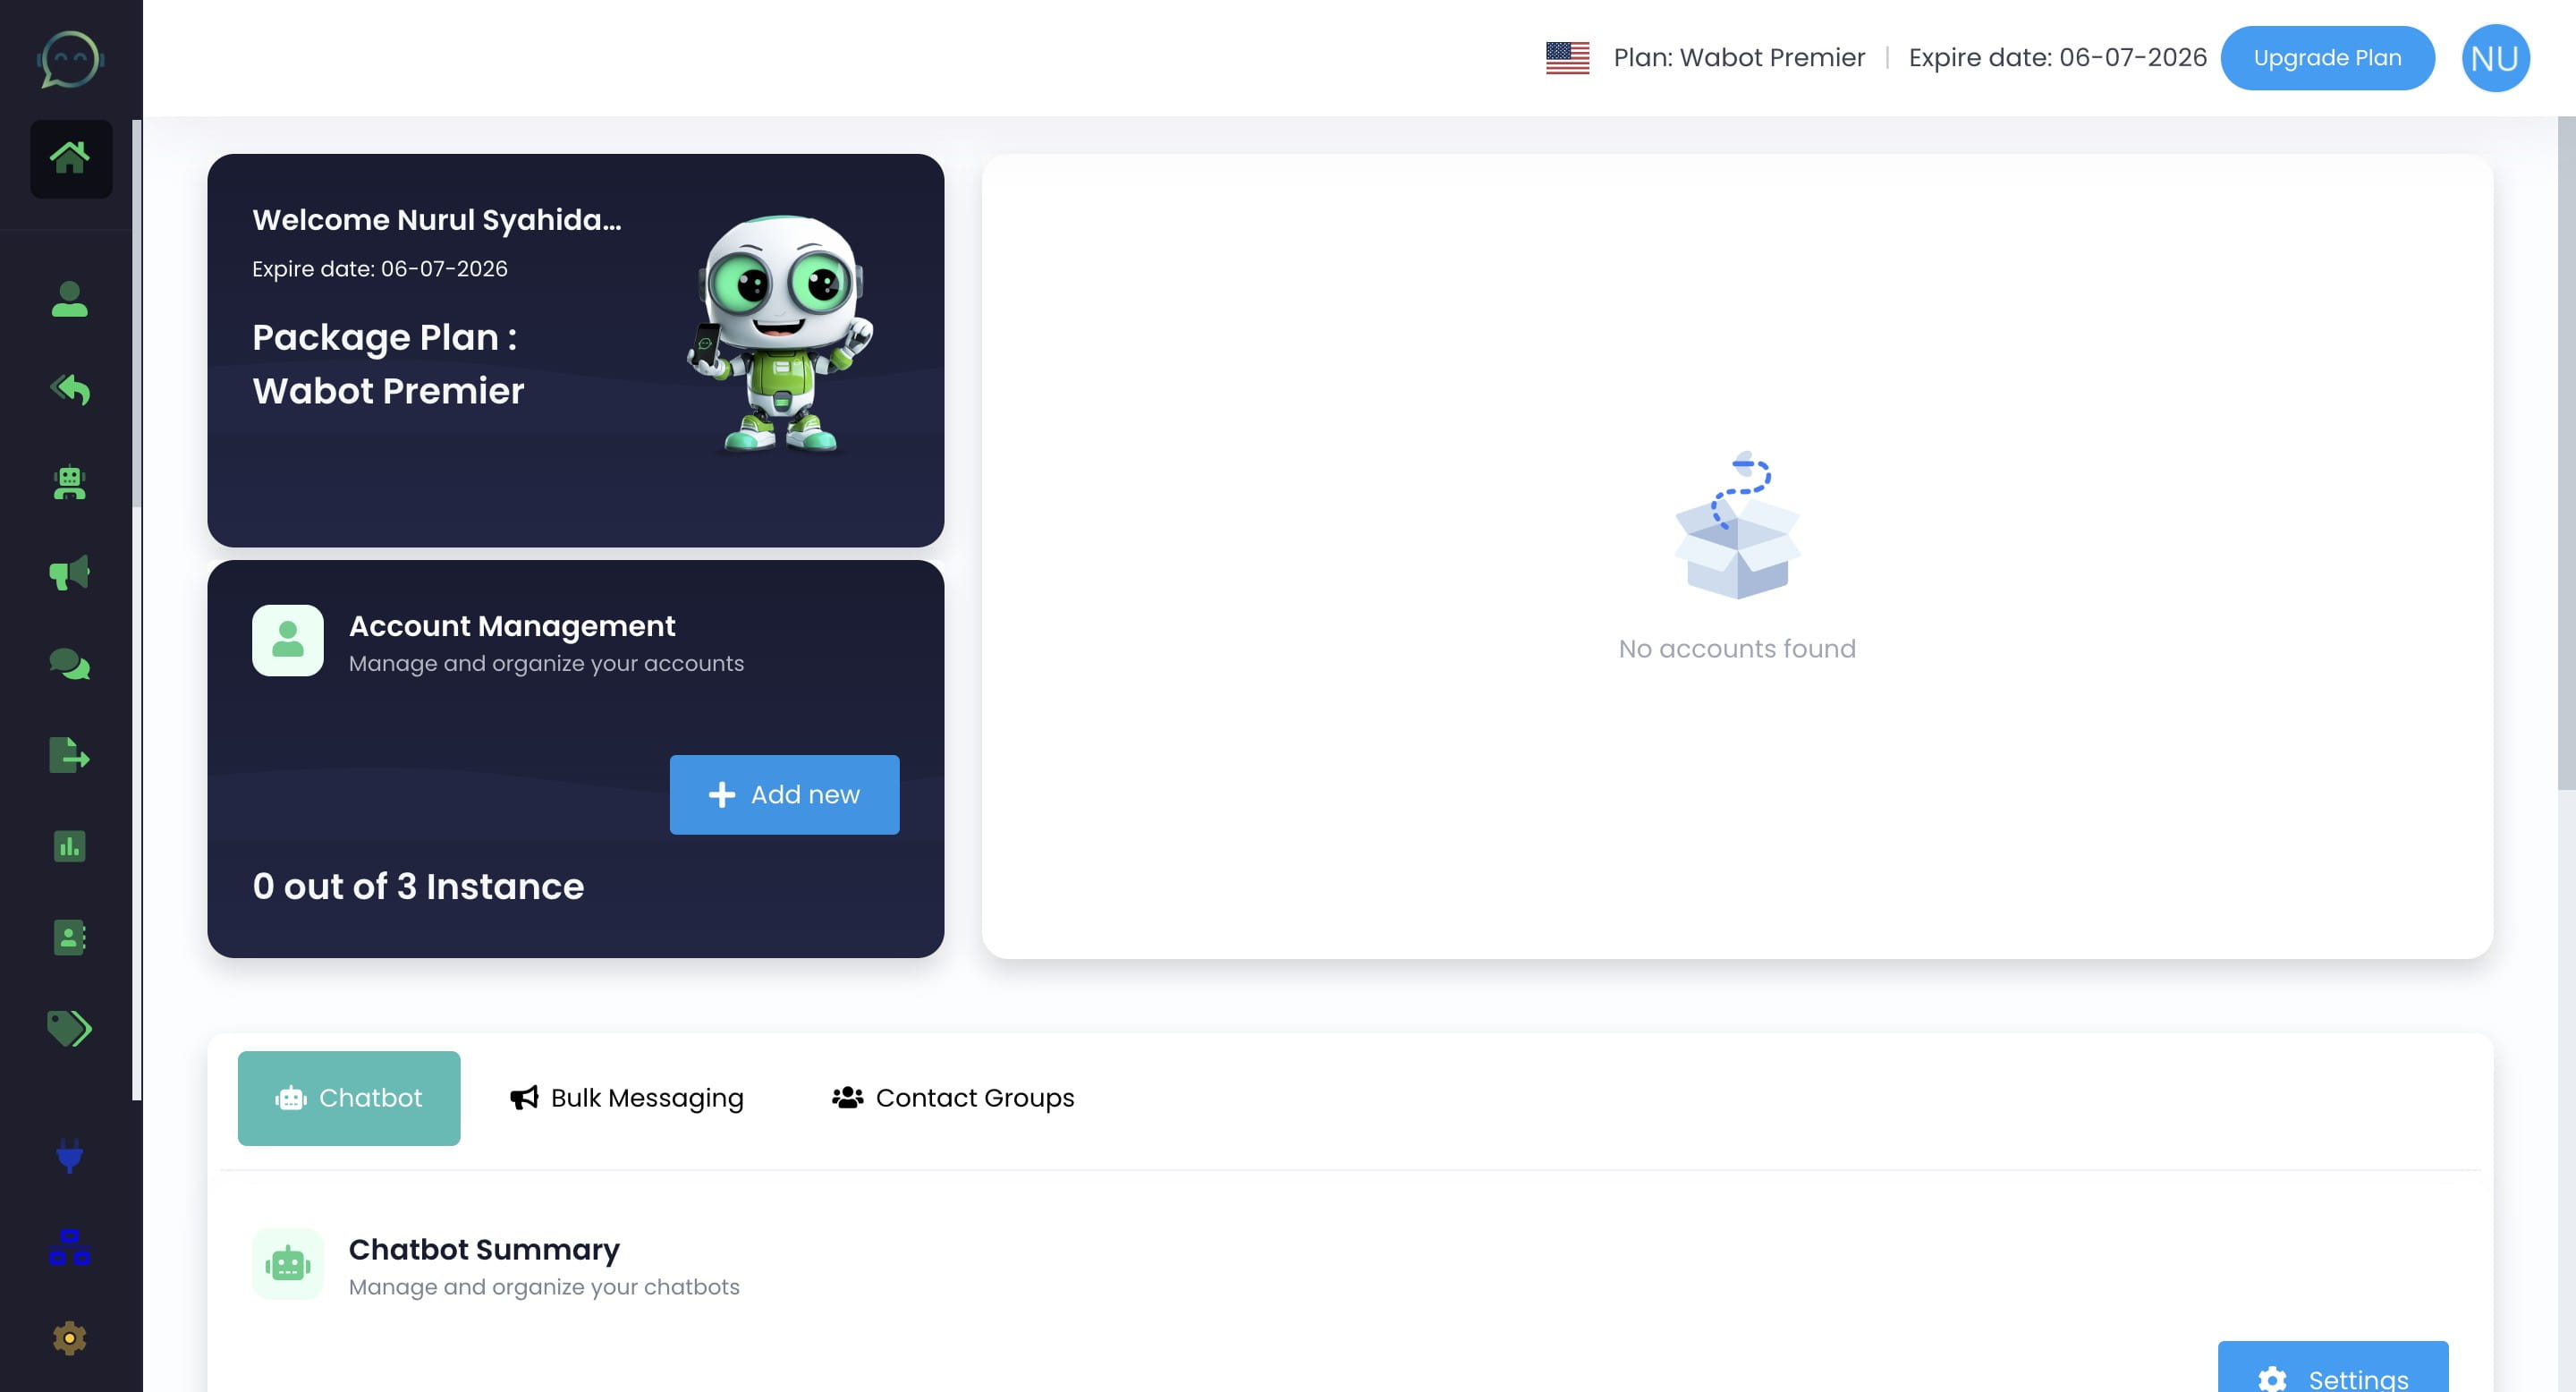
Task: Open chatbot Settings button
Action: [2333, 1367]
